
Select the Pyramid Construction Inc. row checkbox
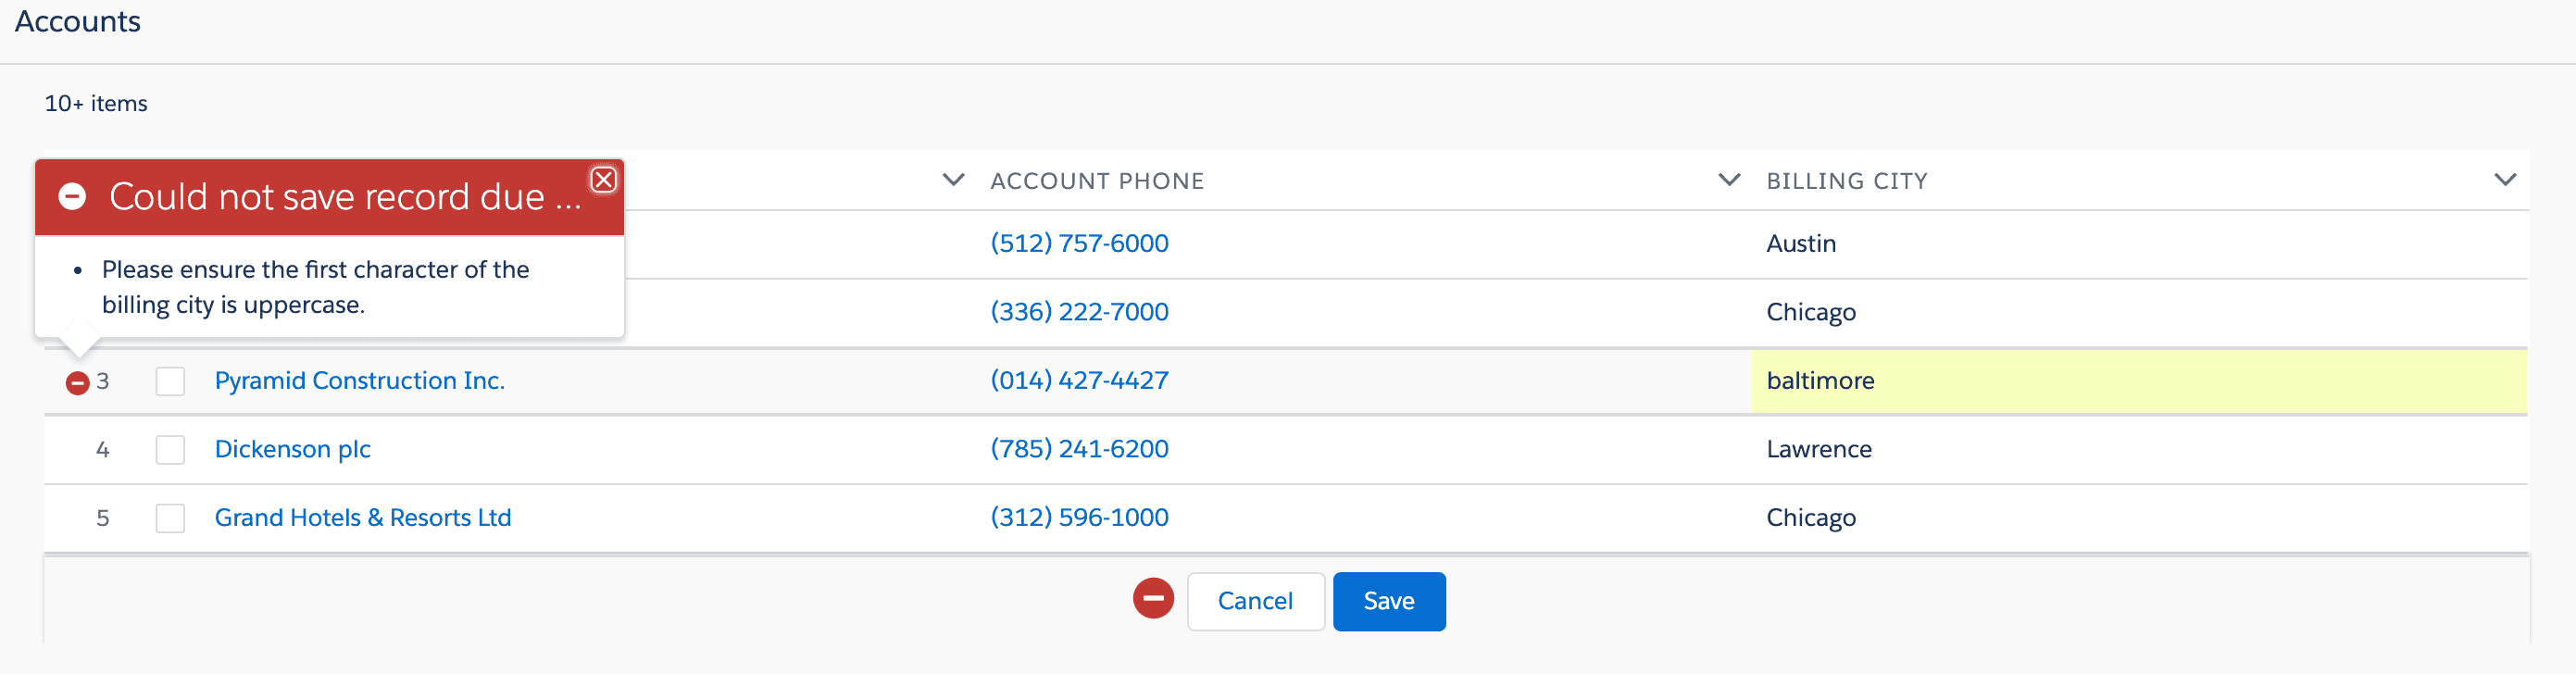[x=170, y=381]
